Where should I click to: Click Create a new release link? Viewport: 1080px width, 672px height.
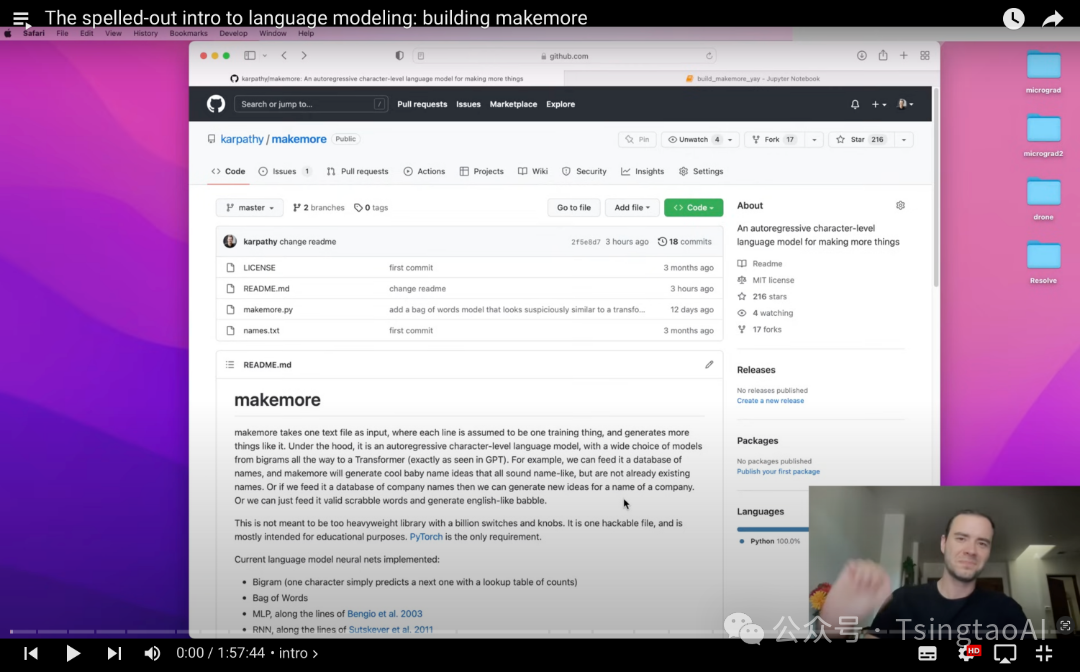[770, 401]
